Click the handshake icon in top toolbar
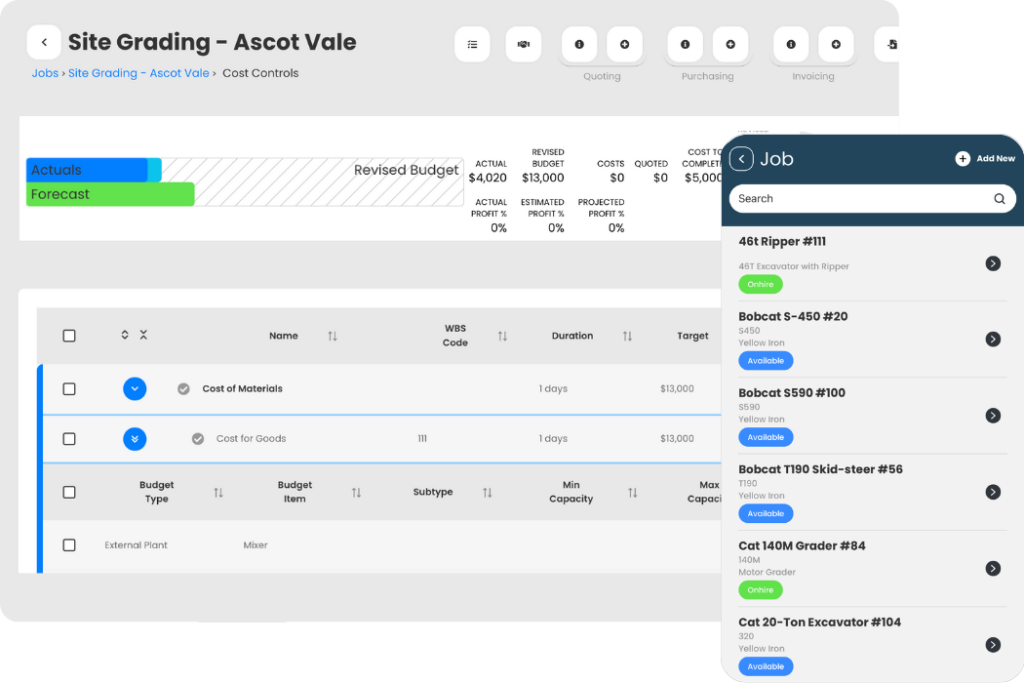Image resolution: width=1024 pixels, height=683 pixels. (523, 44)
